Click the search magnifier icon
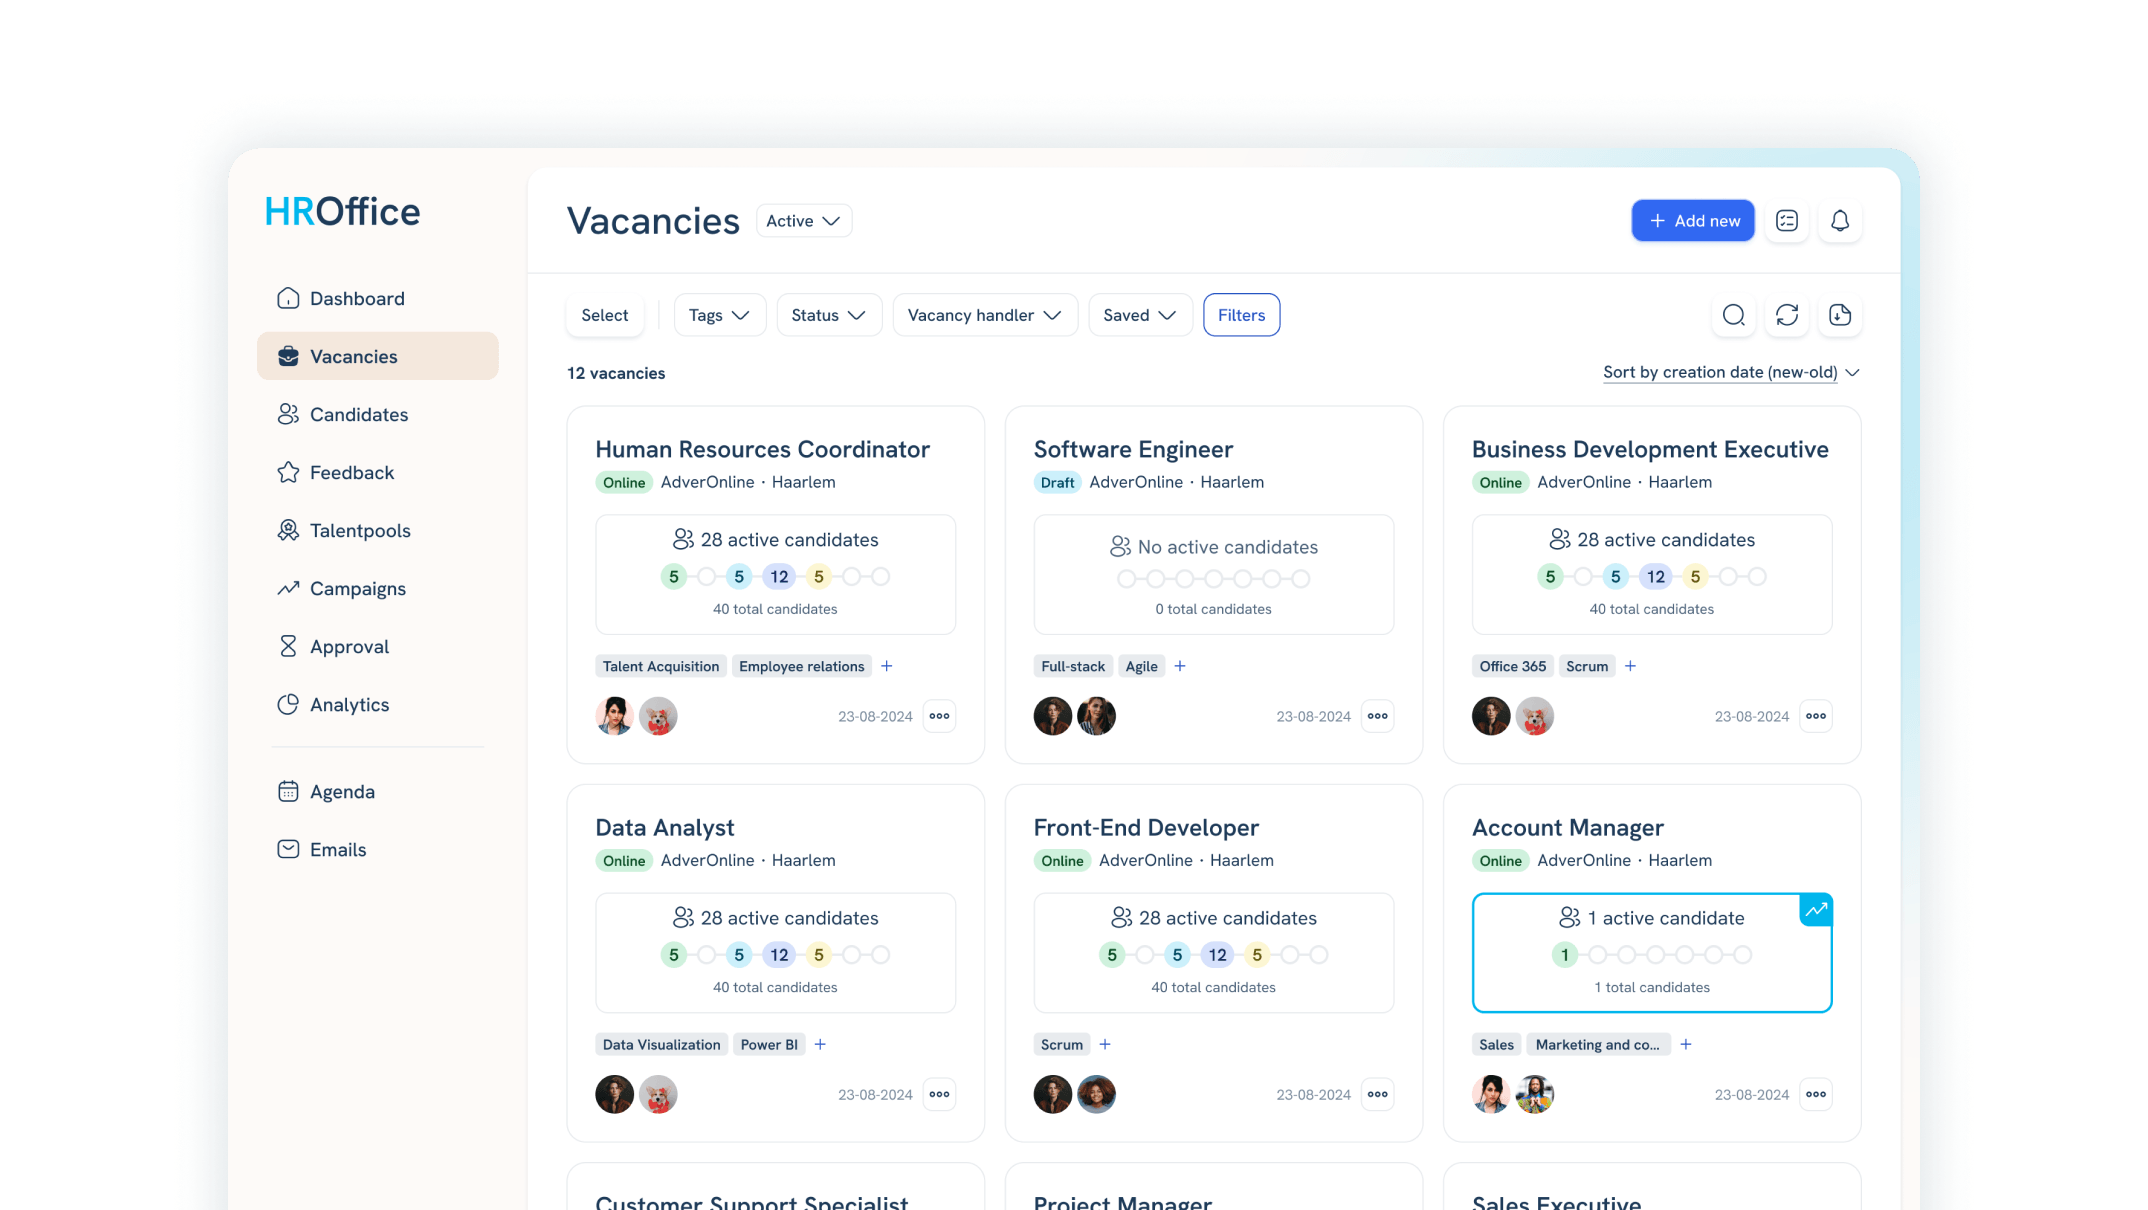Image resolution: width=2148 pixels, height=1210 pixels. click(1734, 315)
